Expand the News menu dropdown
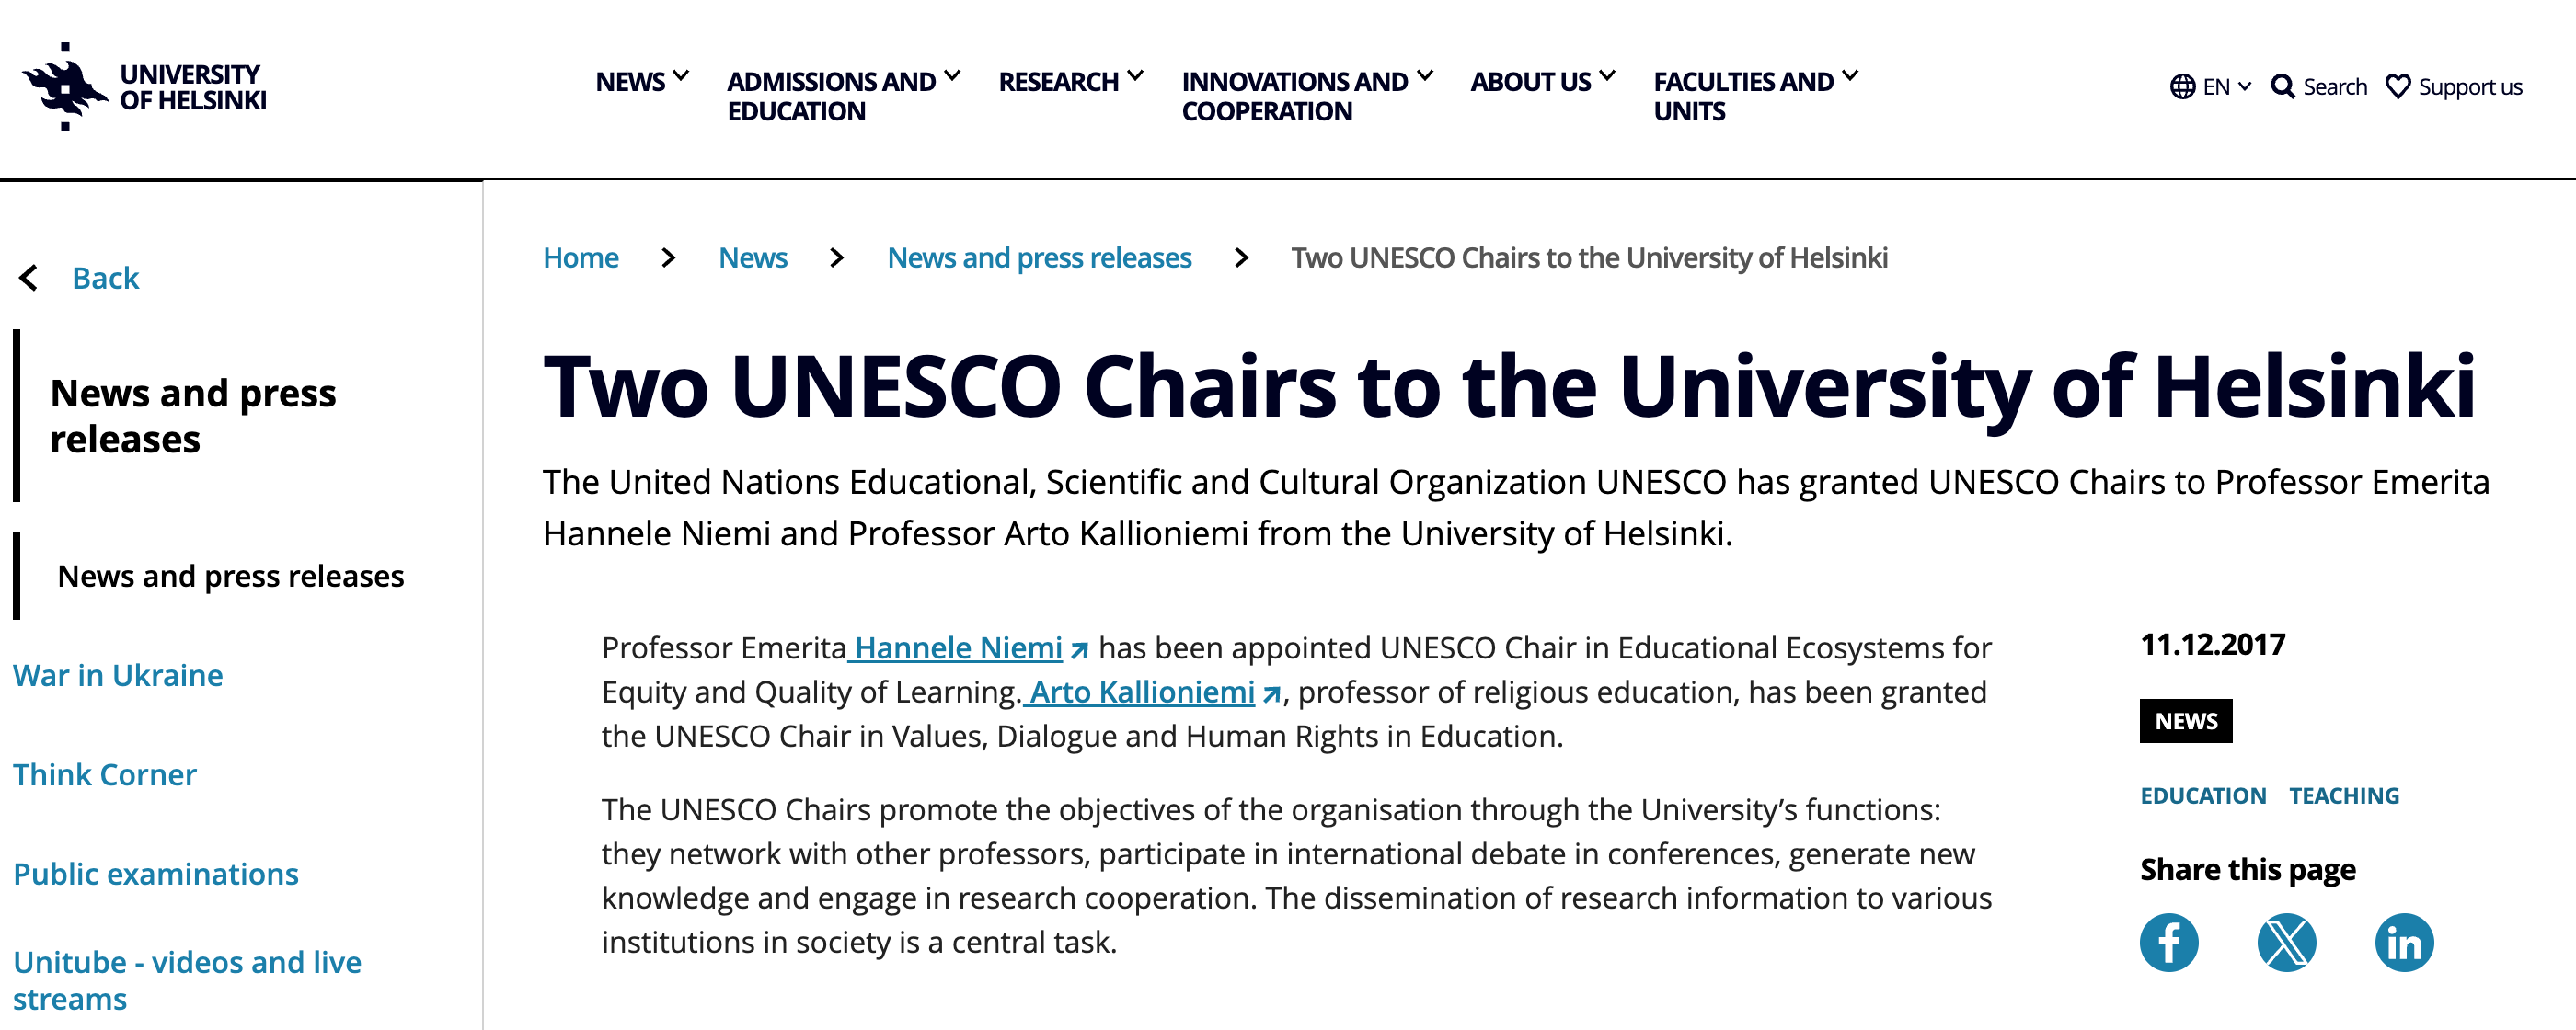 click(641, 81)
